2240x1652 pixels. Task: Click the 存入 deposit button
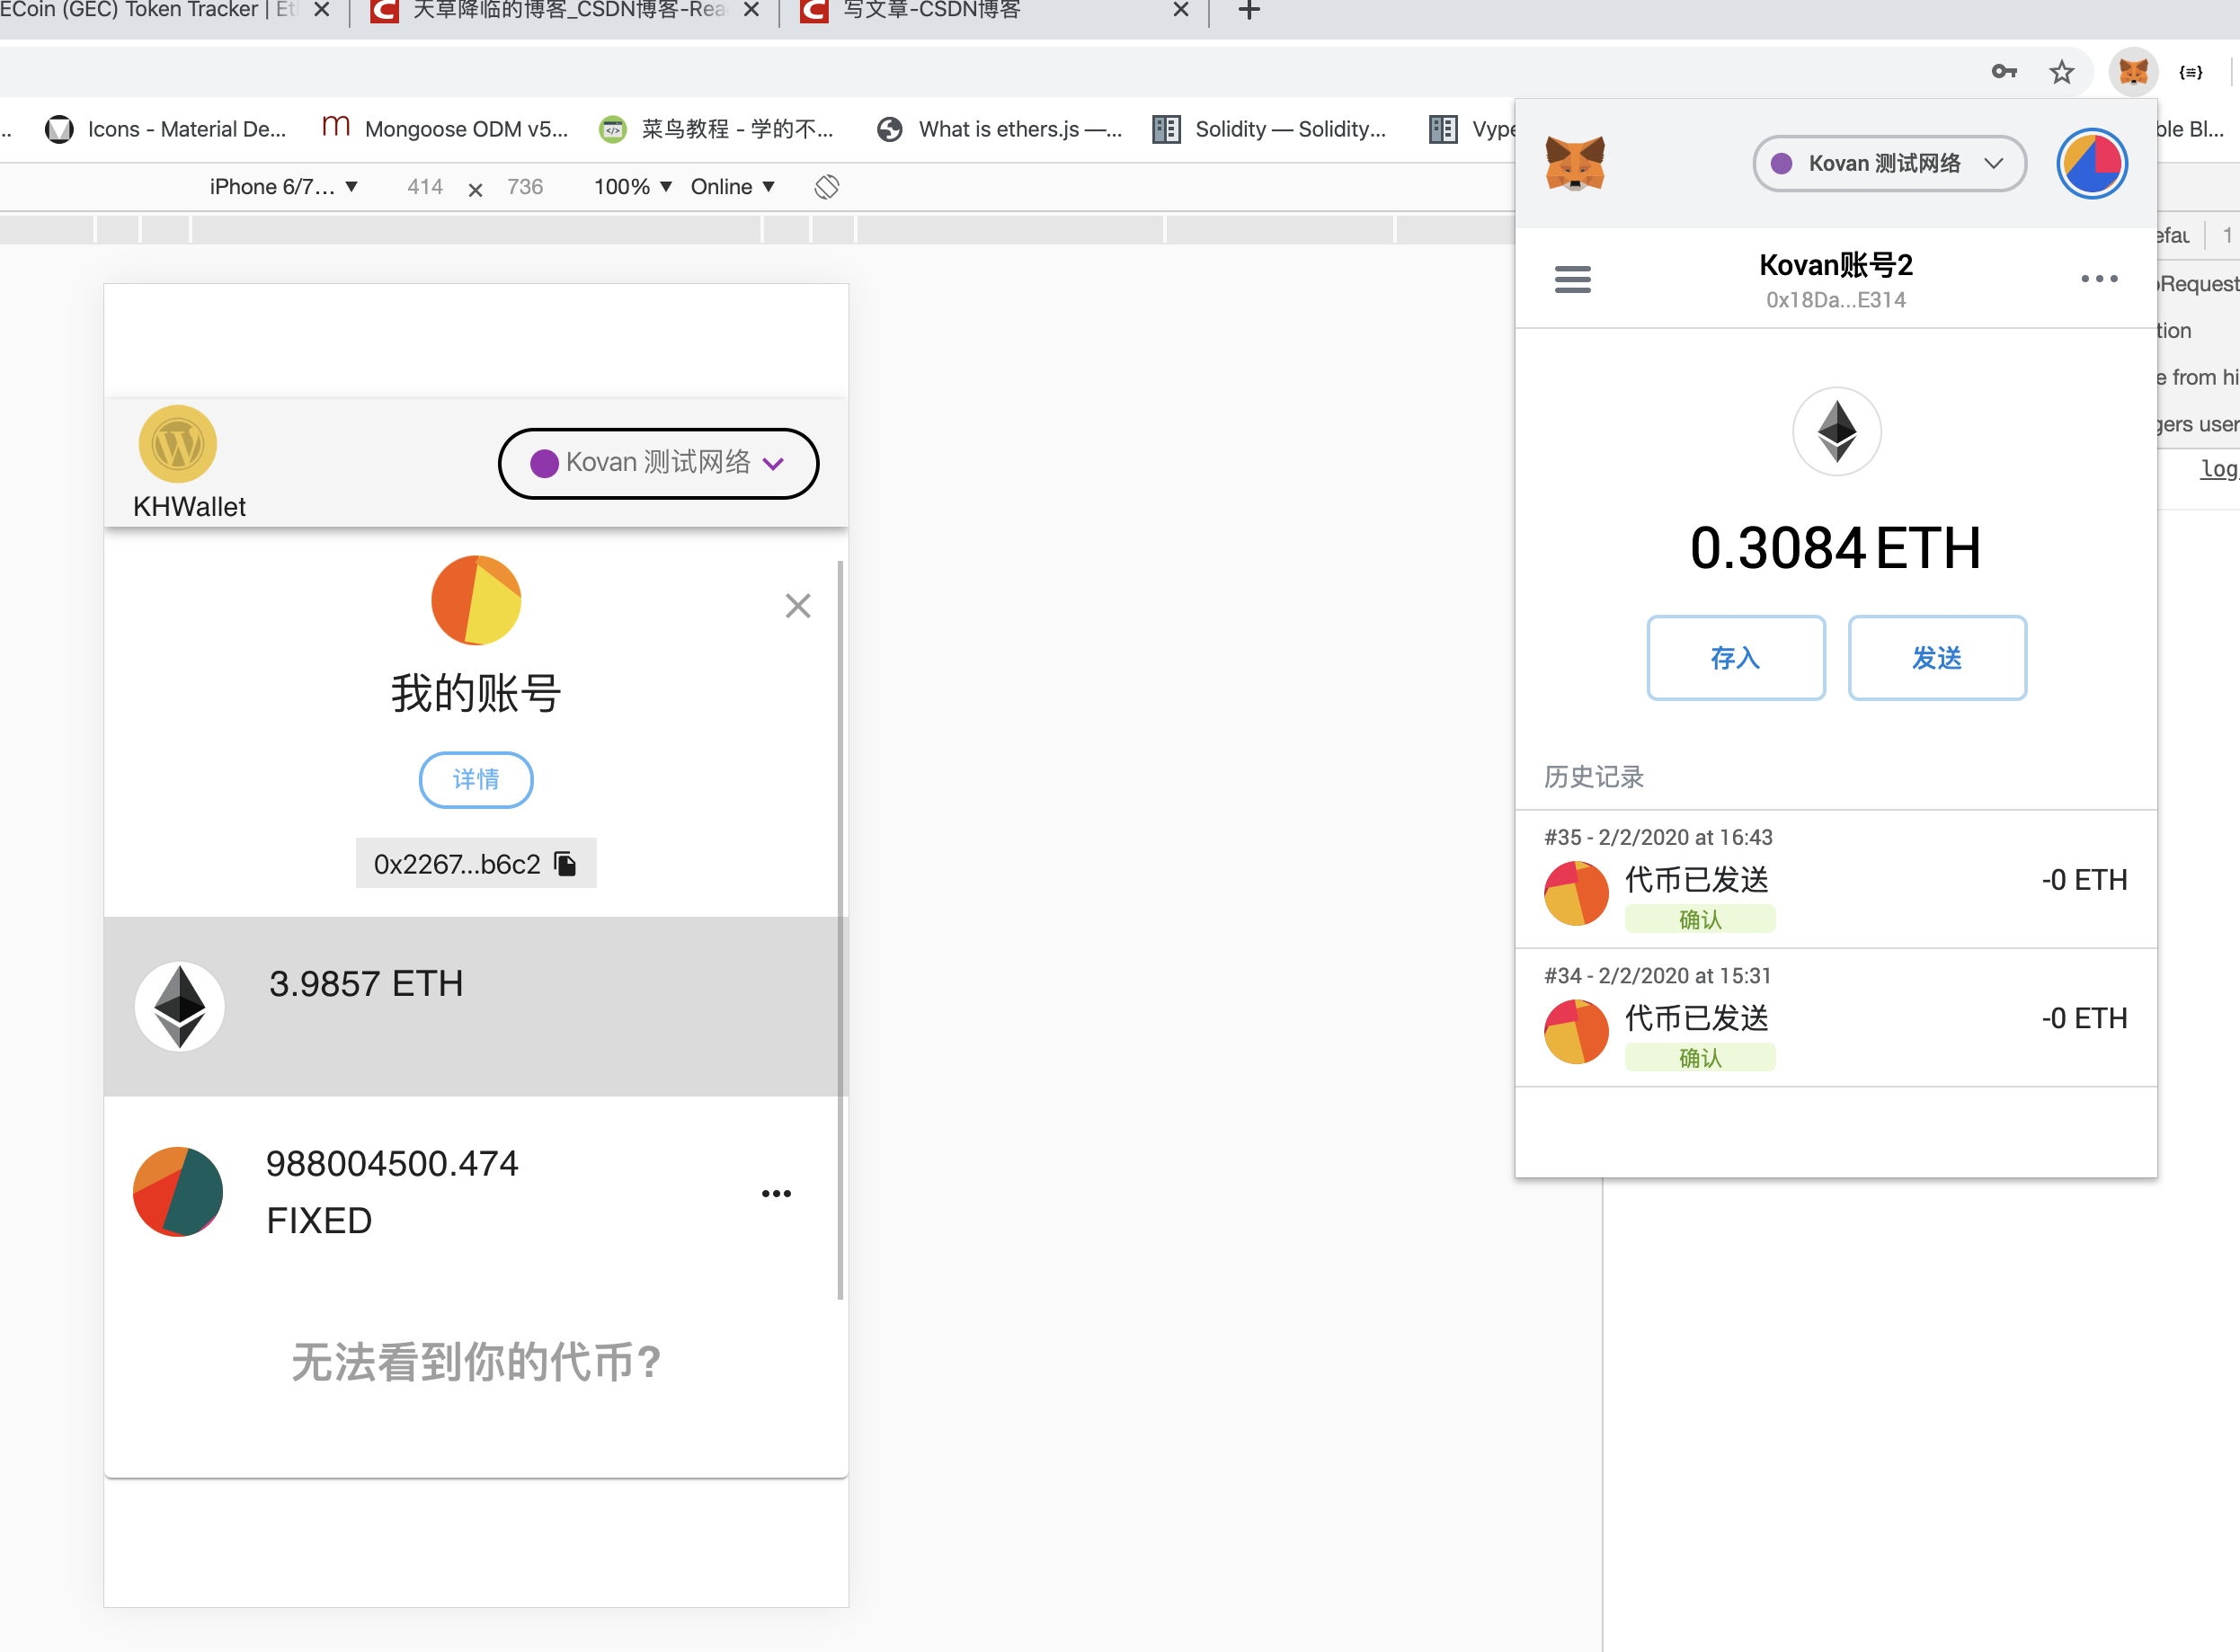pyautogui.click(x=1735, y=658)
